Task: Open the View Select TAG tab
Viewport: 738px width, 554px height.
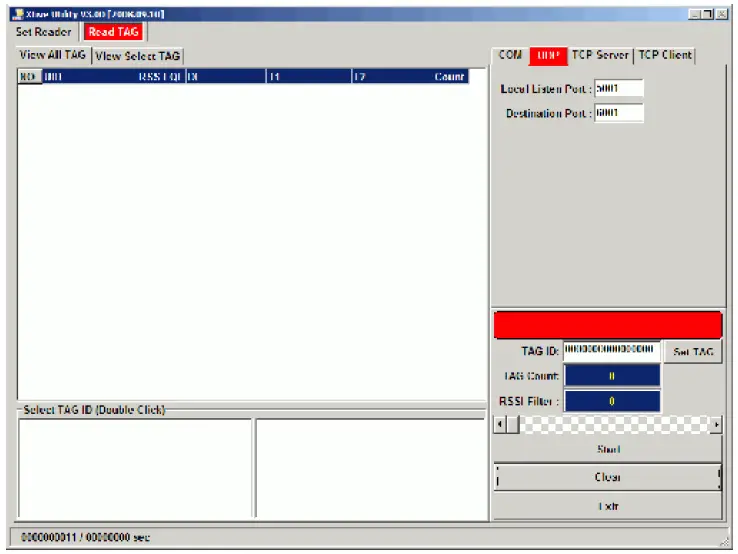Action: 137,56
